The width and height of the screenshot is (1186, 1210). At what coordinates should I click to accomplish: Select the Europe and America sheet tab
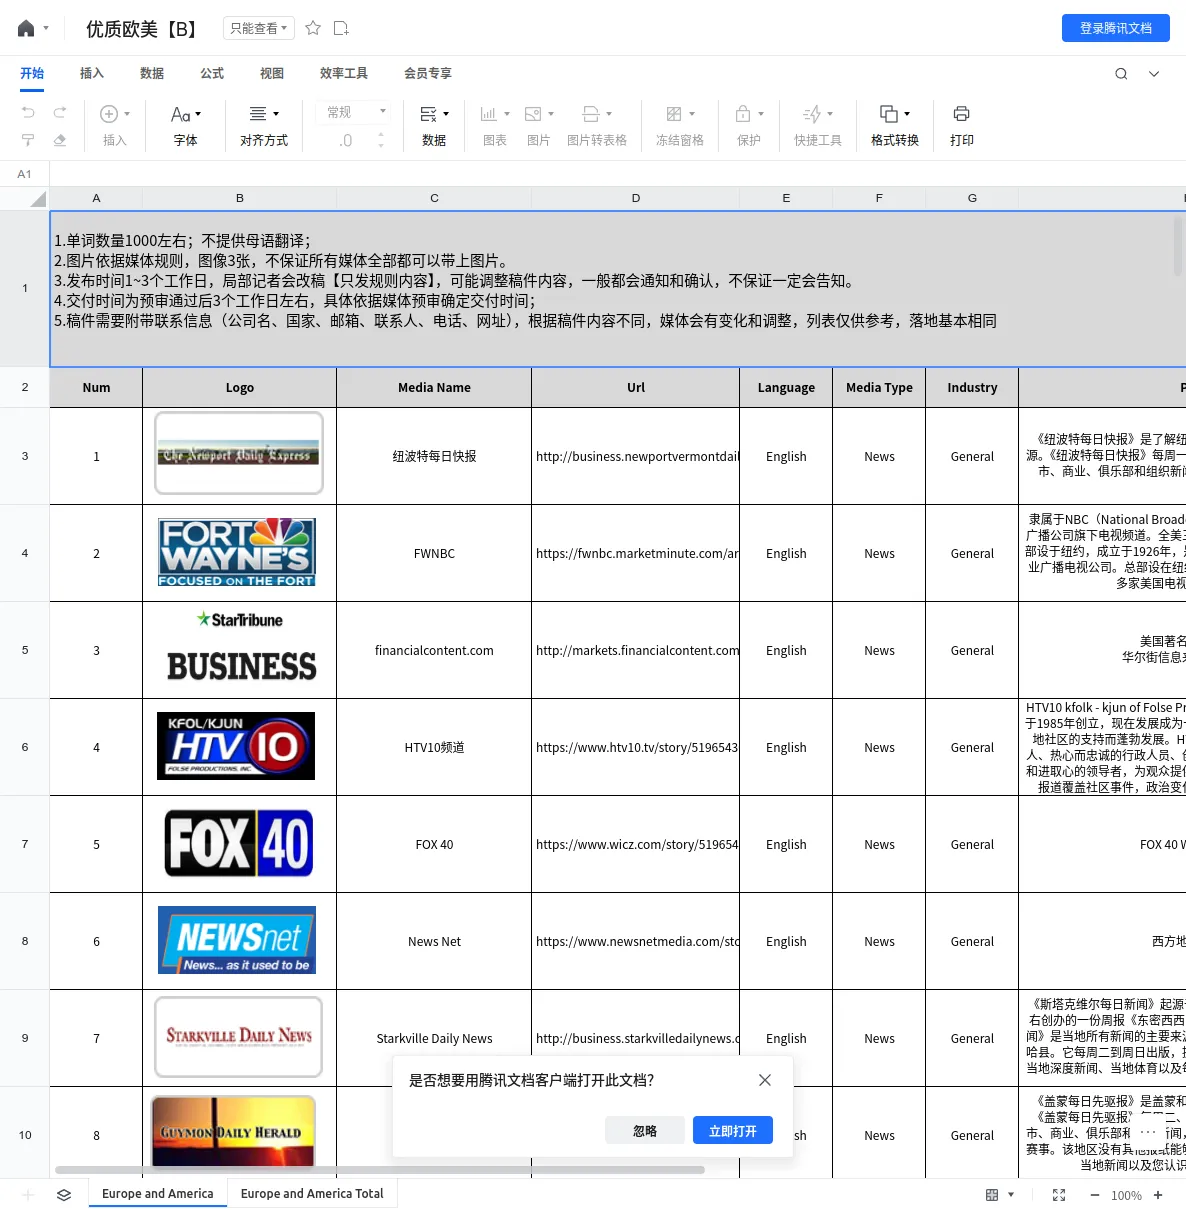coord(158,1194)
